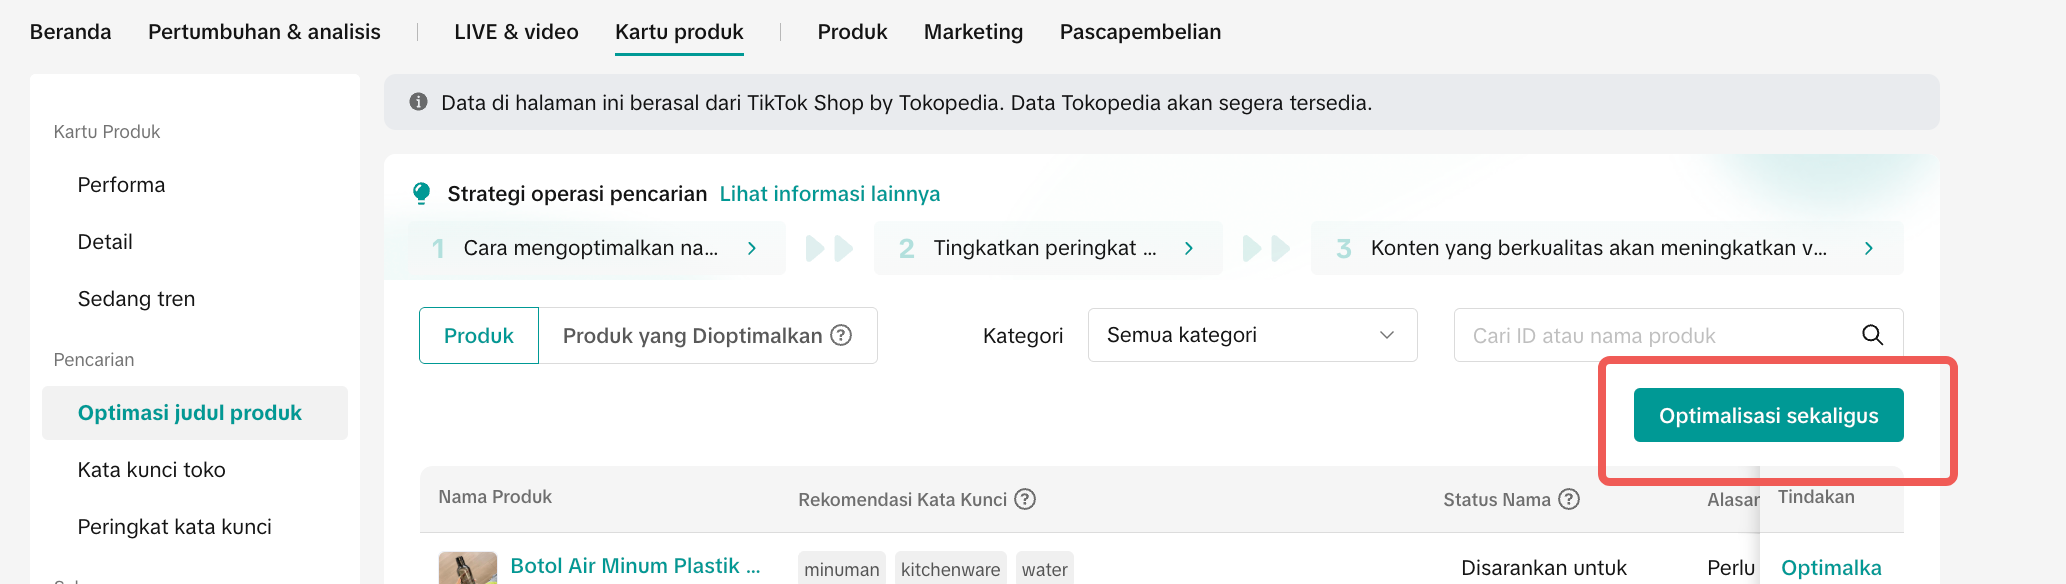The width and height of the screenshot is (2066, 584).
Task: Click the search magnifier icon
Action: 1872,335
